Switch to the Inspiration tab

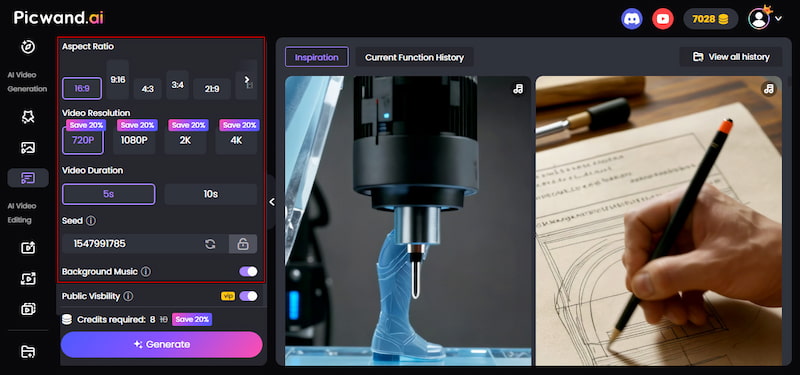pos(316,57)
